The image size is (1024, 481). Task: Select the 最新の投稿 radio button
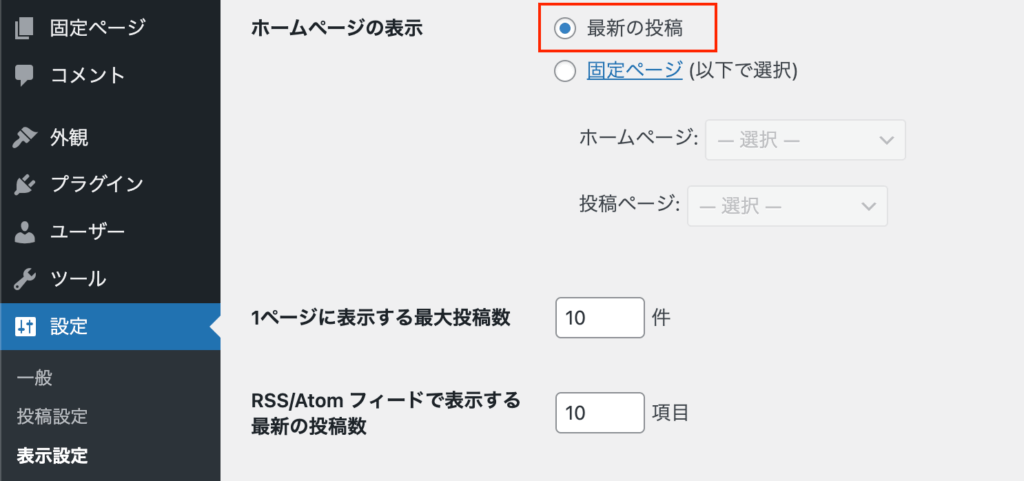pyautogui.click(x=565, y=28)
